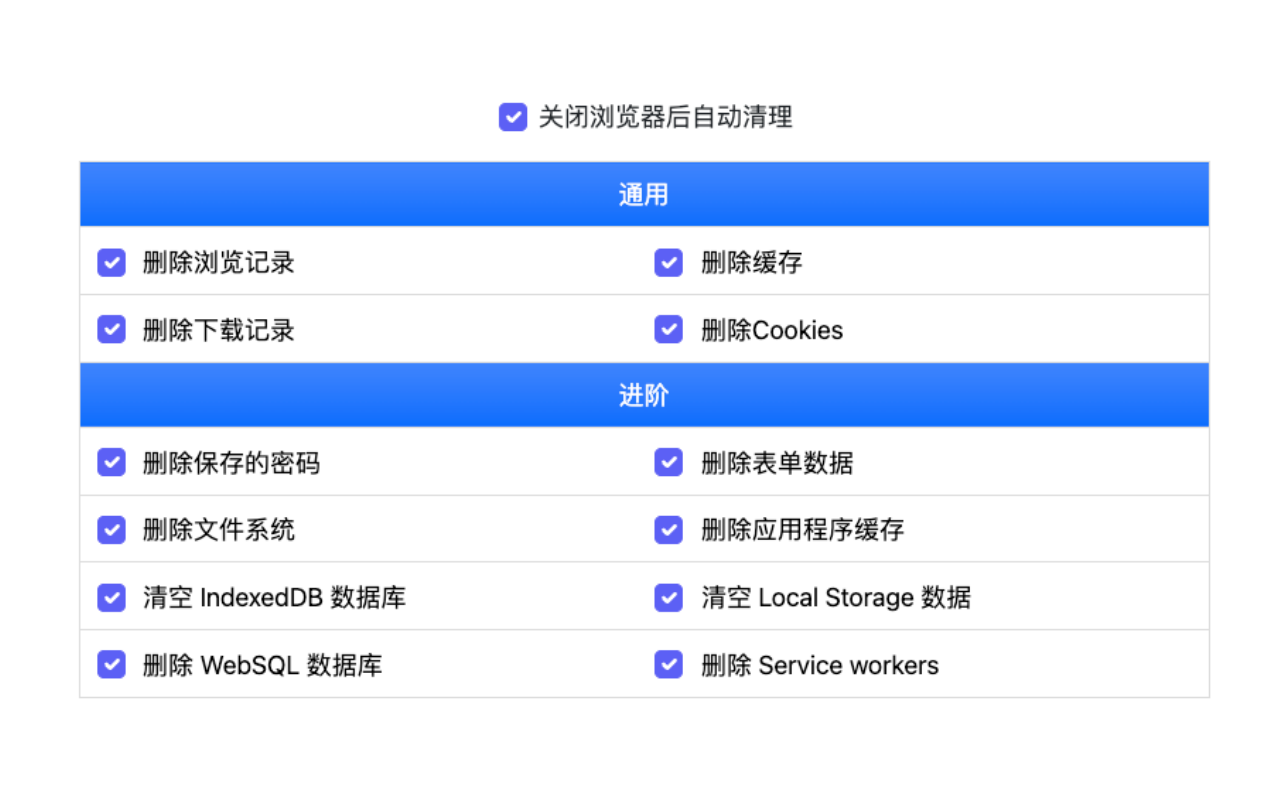Viewport: 1280px width, 800px height.
Task: Click the 关闭浏览器后自动清理 label text
Action: coord(664,117)
